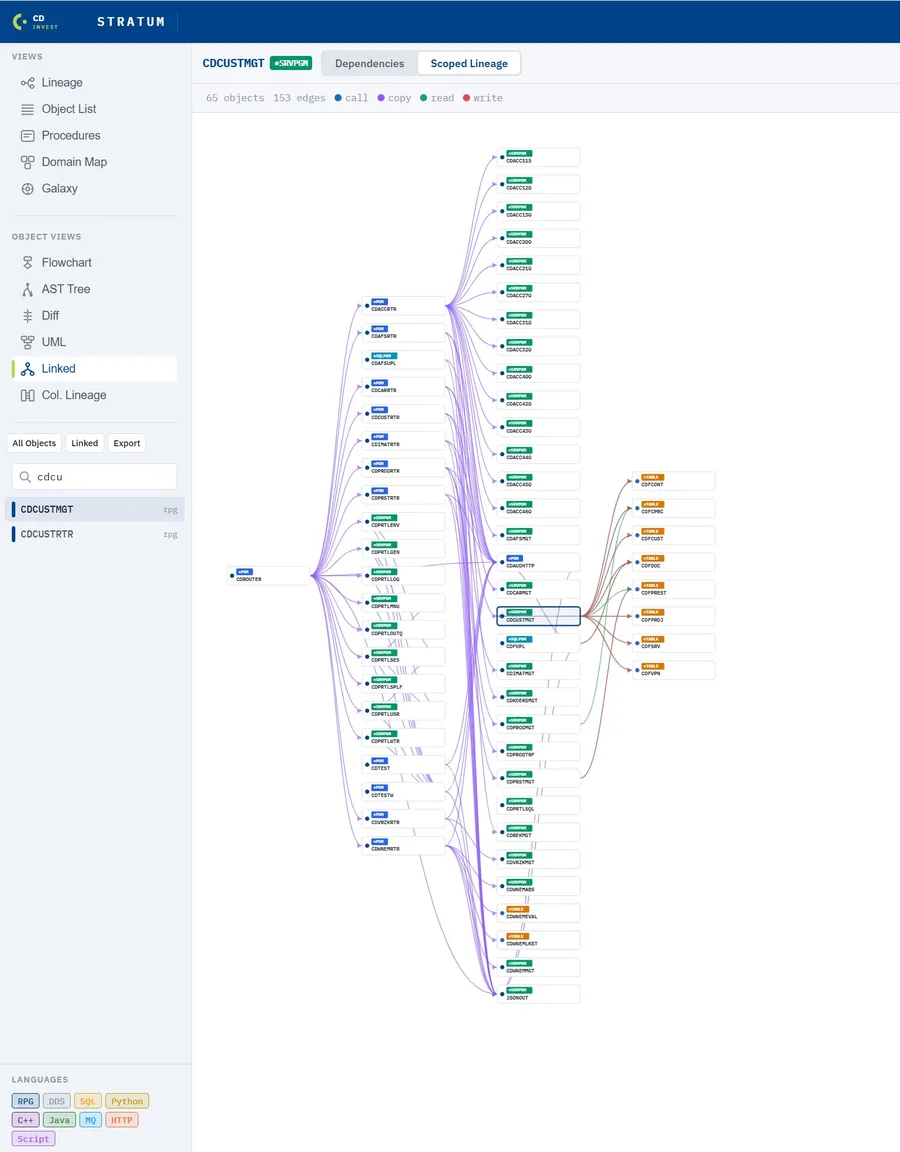Click the search magnifier icon
900x1152 pixels.
pyautogui.click(x=25, y=477)
